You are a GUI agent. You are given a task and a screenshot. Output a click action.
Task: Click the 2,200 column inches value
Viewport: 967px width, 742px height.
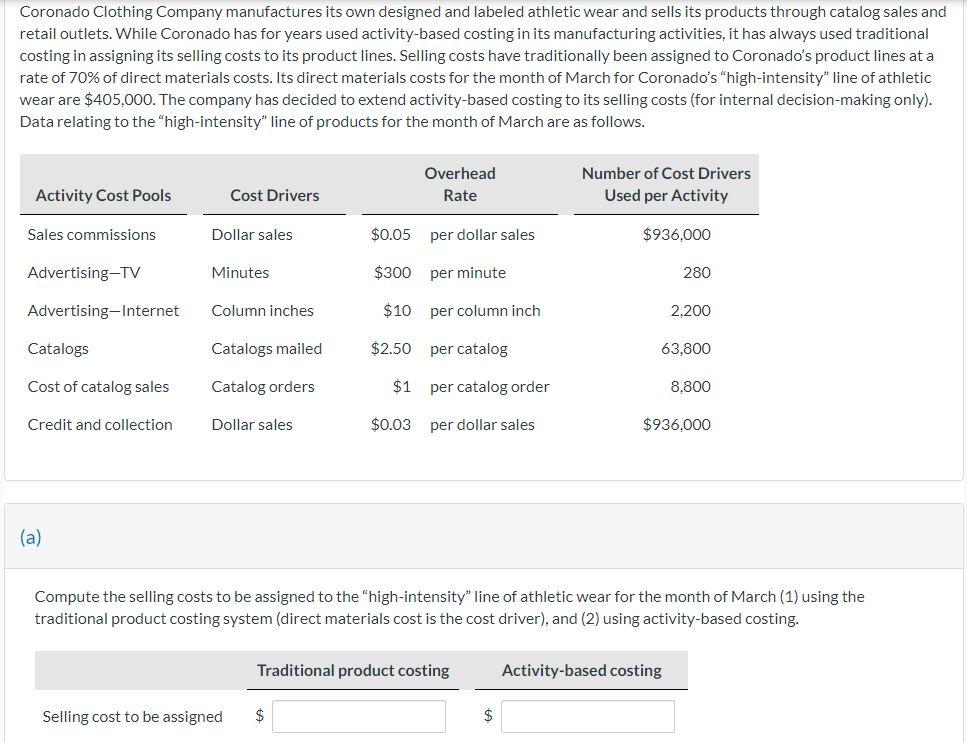click(690, 311)
